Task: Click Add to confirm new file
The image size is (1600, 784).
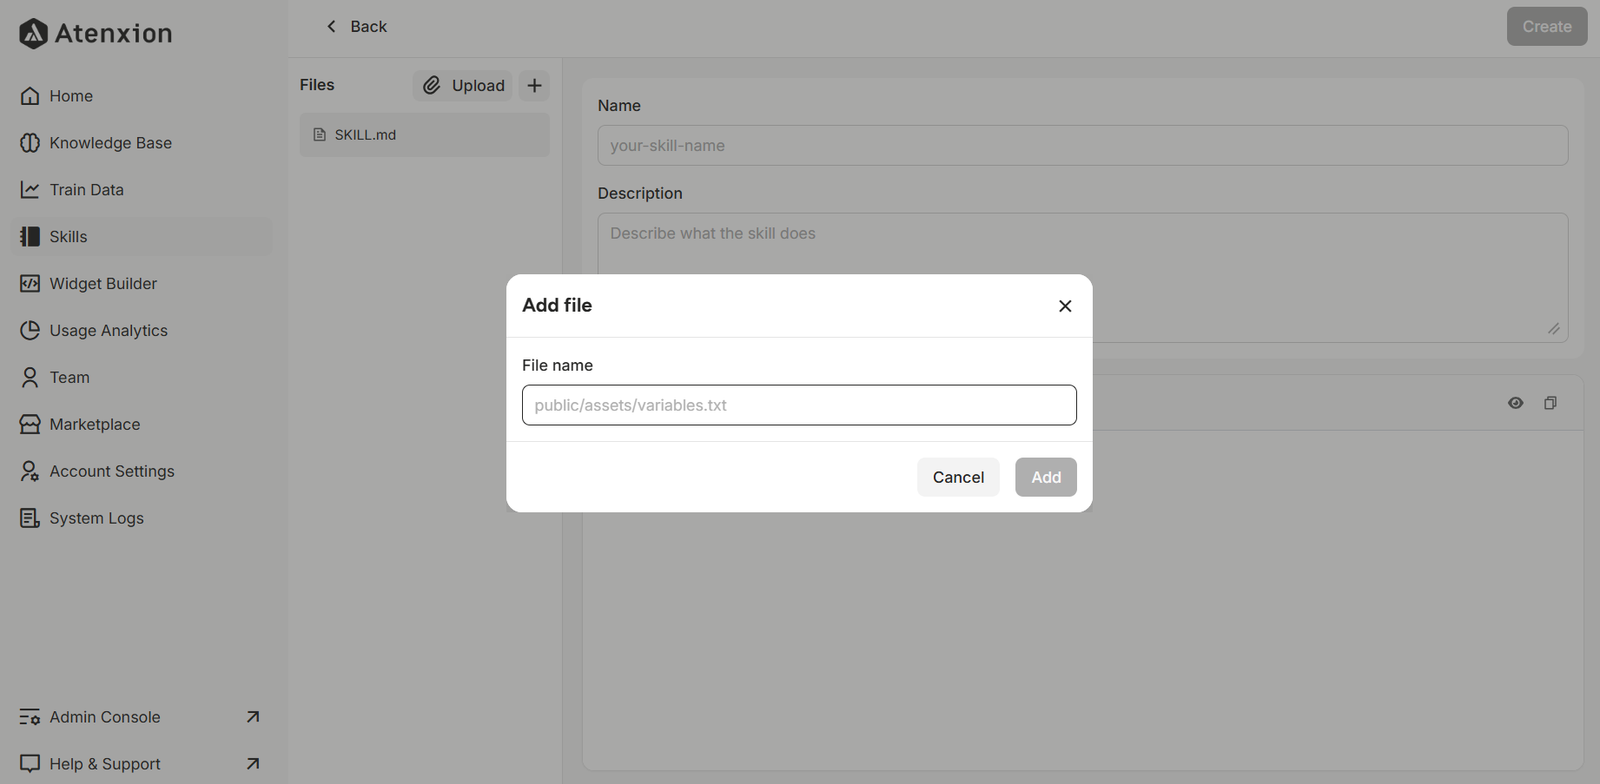Action: [1046, 477]
